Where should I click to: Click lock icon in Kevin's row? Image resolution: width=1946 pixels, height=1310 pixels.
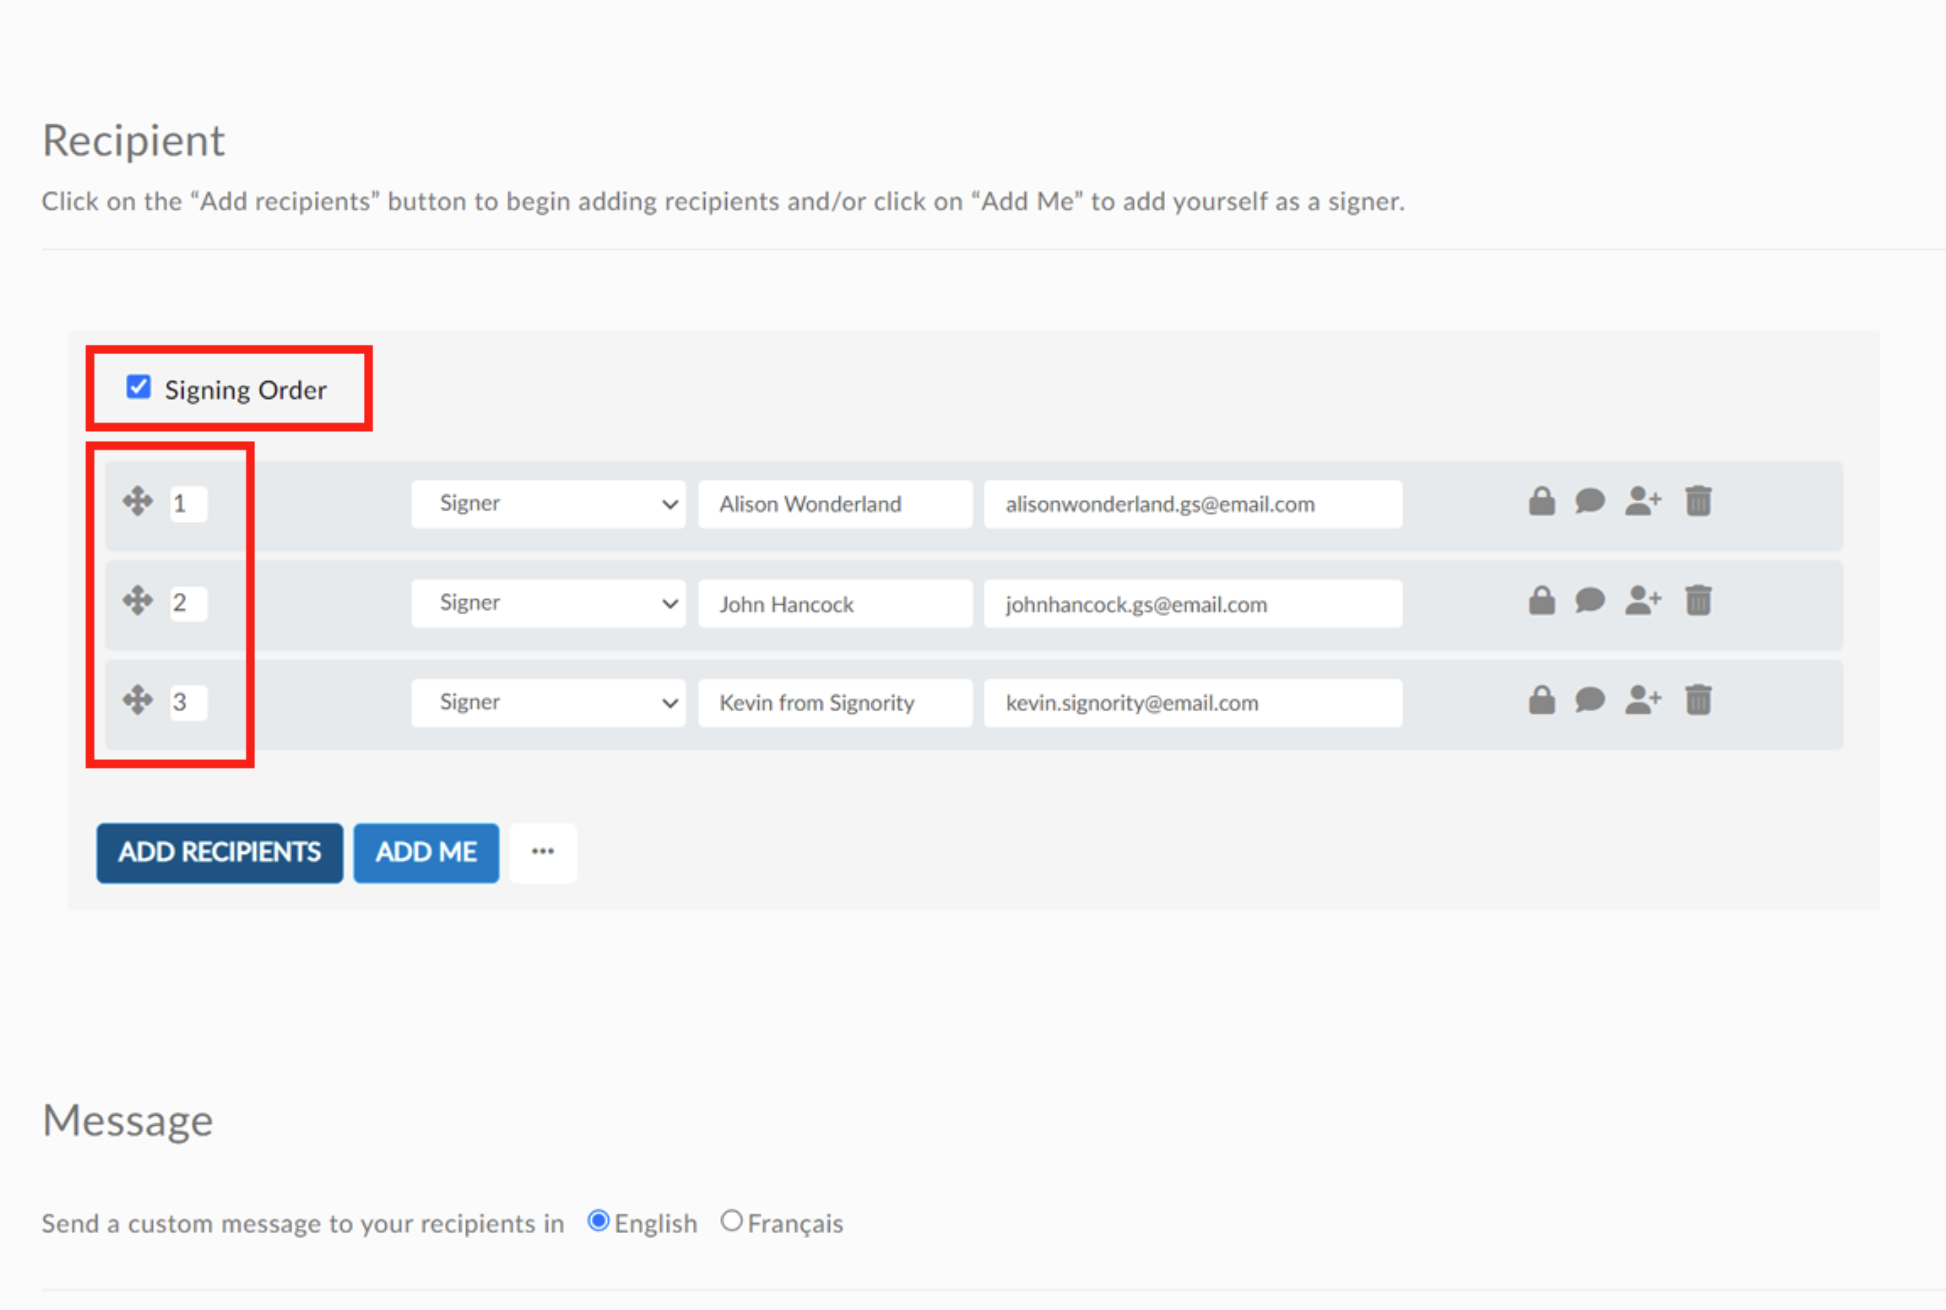tap(1541, 700)
